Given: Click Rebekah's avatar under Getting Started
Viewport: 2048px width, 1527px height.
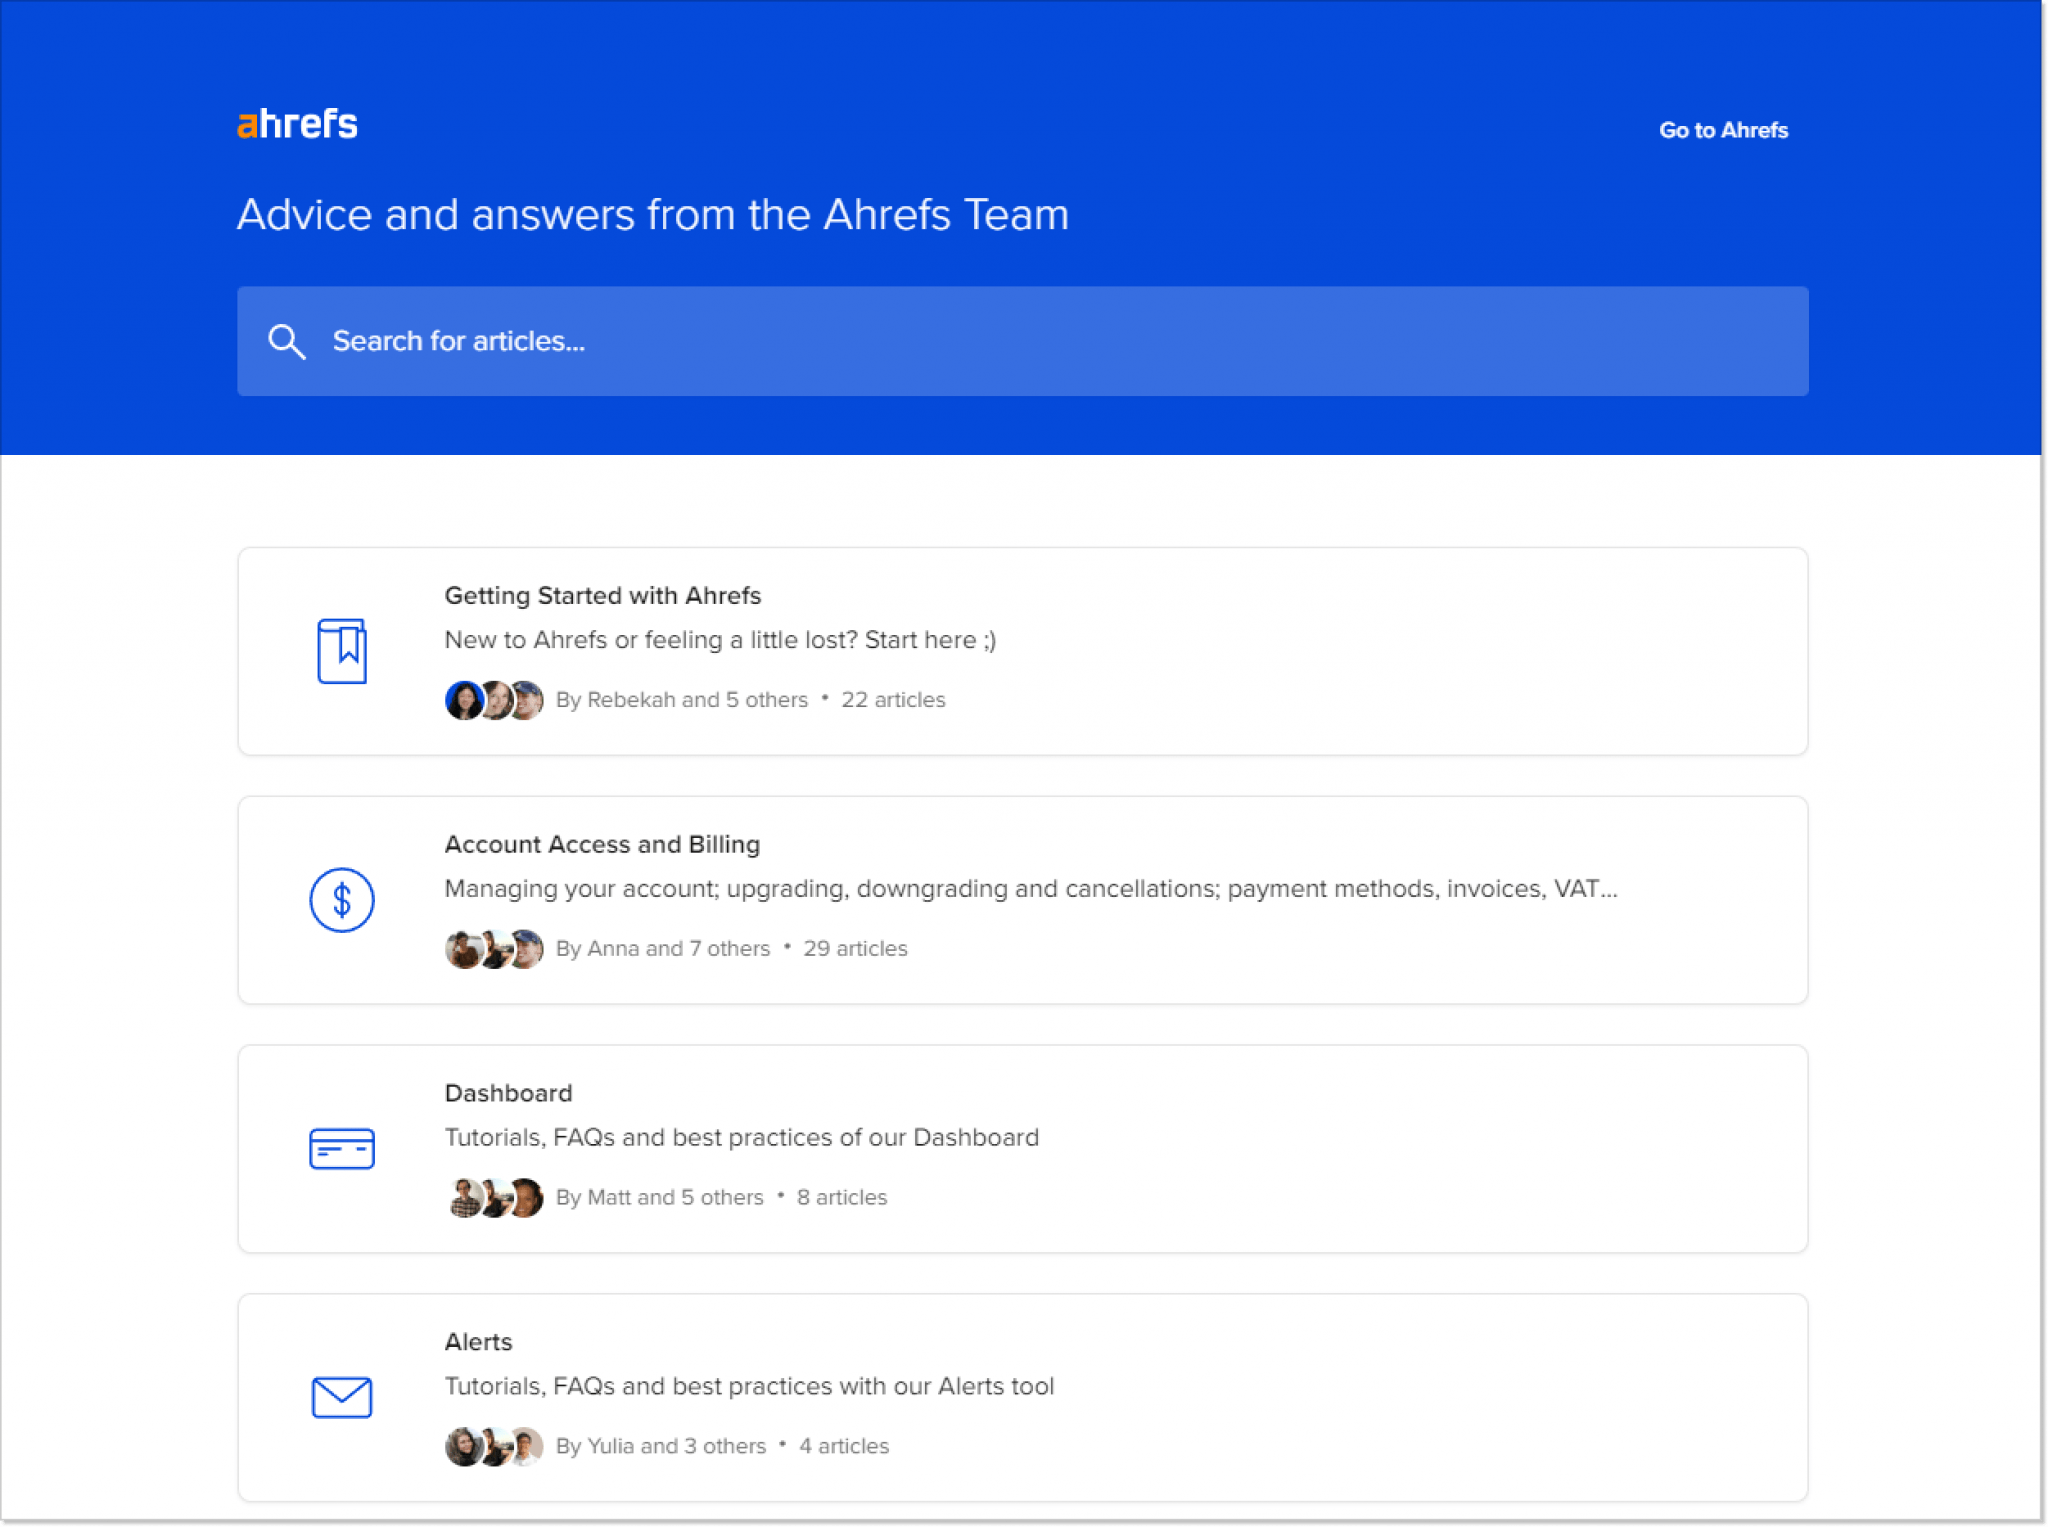Looking at the screenshot, I should click(466, 700).
